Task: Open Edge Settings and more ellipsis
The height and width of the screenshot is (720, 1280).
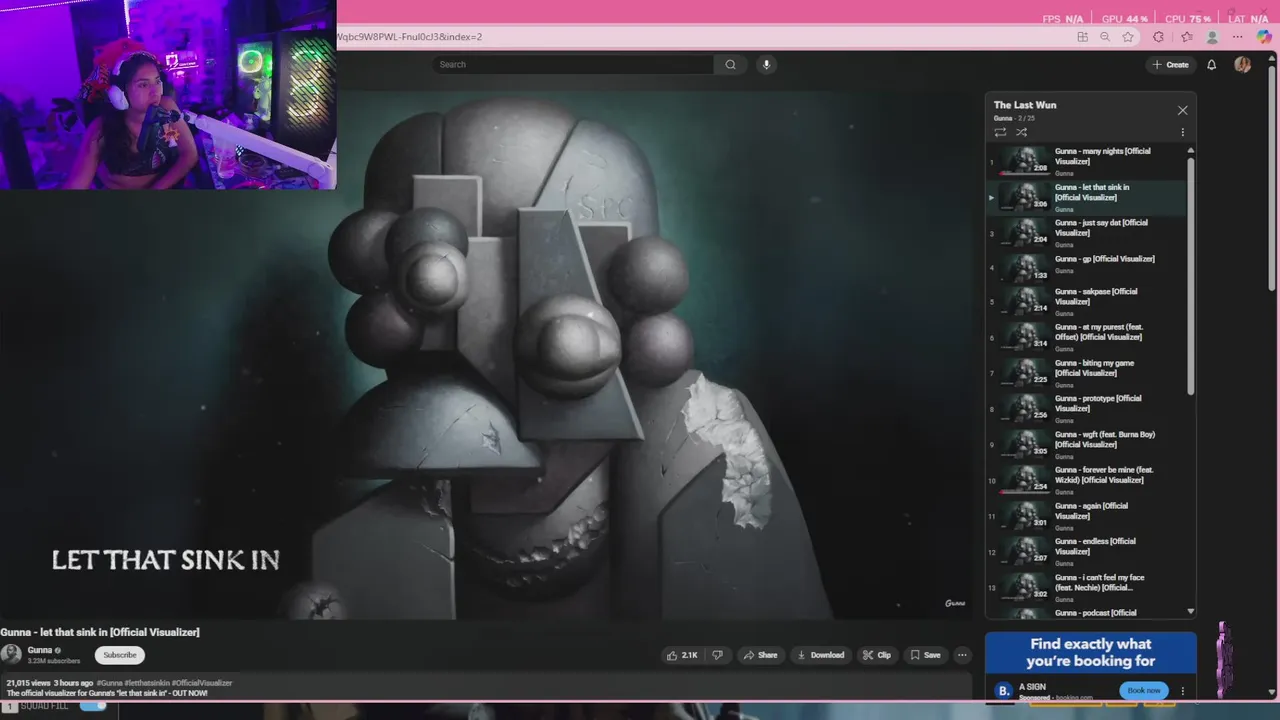Action: pyautogui.click(x=1240, y=37)
